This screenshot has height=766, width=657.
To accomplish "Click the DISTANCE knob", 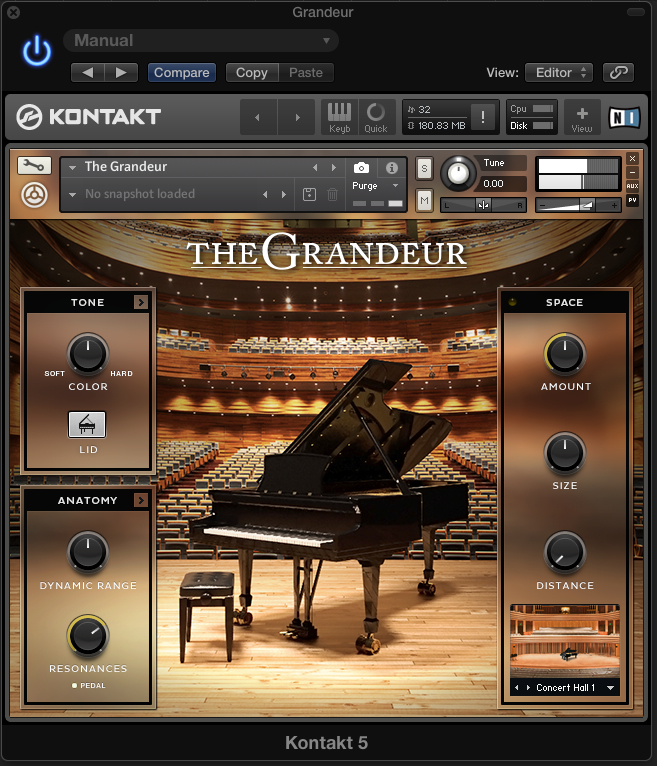I will pos(565,553).
